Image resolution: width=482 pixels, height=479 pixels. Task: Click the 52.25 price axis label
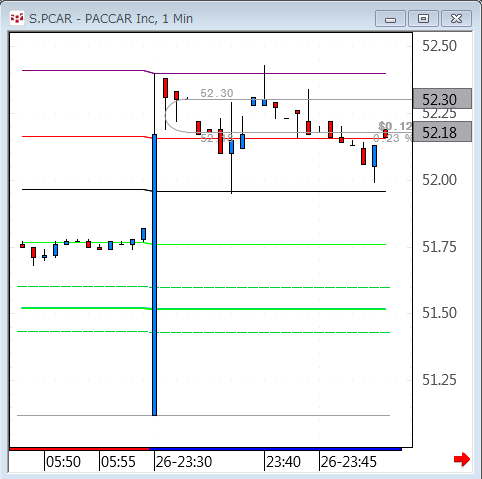(x=439, y=114)
